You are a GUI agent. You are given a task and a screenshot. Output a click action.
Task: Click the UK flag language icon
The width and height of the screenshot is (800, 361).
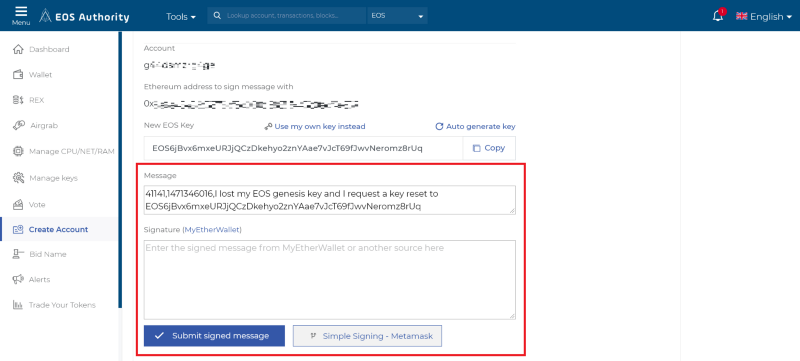pos(741,16)
